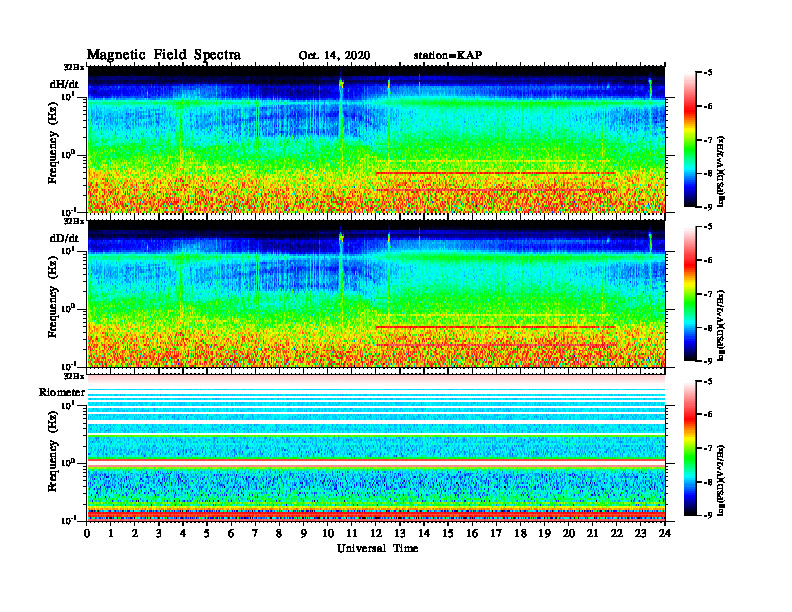Click hour tick label "3" on time axis
792x612 pixels.
click(x=159, y=534)
